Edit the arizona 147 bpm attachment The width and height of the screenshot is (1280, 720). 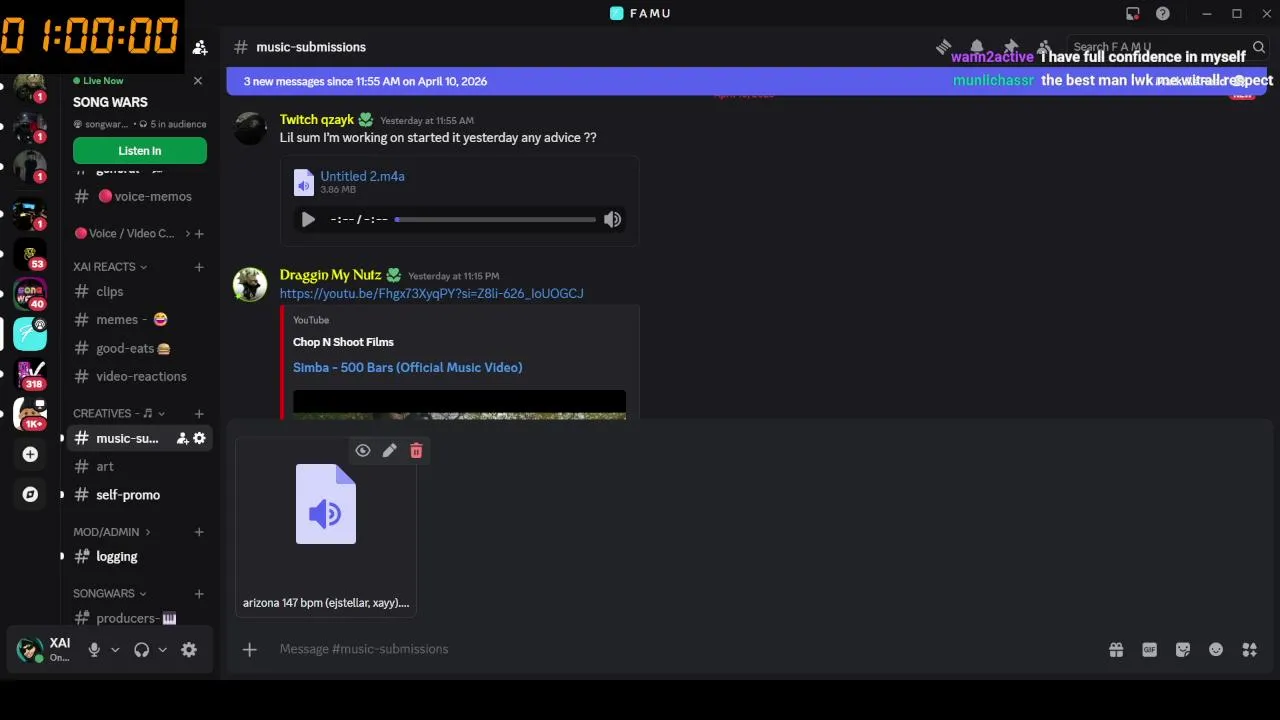pyautogui.click(x=389, y=451)
